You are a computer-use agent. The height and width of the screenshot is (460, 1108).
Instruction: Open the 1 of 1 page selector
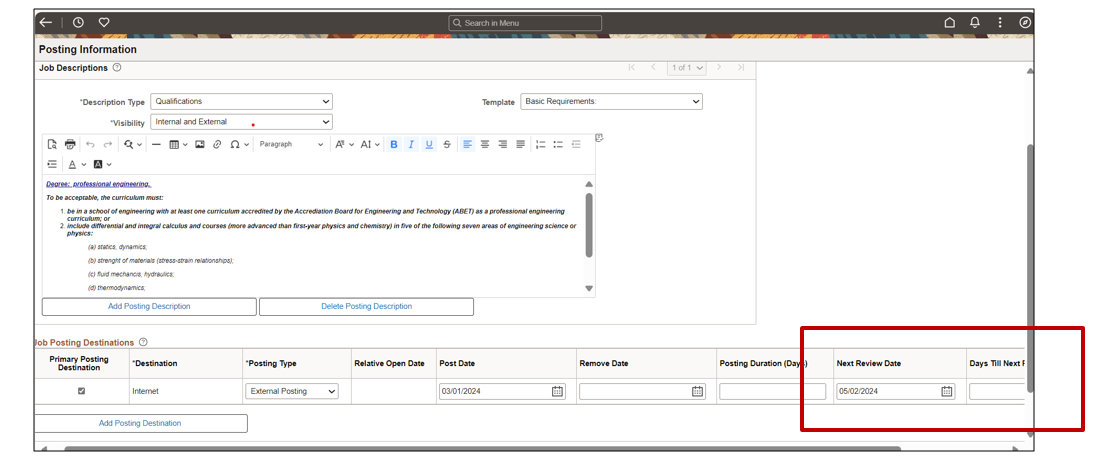pyautogui.click(x=686, y=68)
